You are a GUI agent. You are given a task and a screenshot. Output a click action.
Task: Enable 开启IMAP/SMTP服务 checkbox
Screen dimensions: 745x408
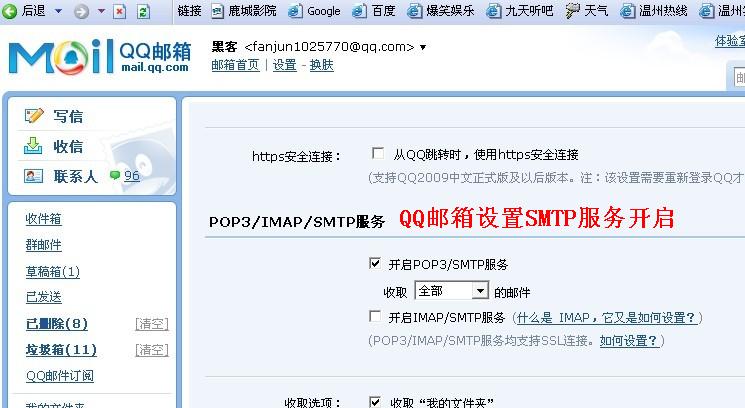pyautogui.click(x=375, y=316)
